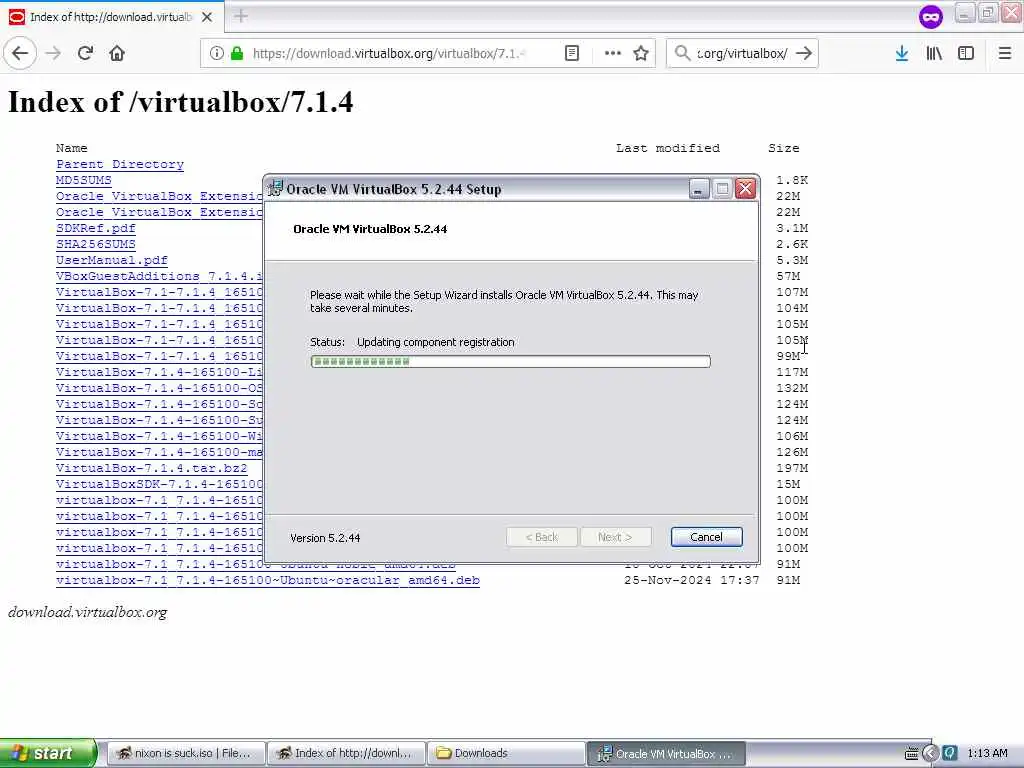Open the SHA256SUMS link

96,244
